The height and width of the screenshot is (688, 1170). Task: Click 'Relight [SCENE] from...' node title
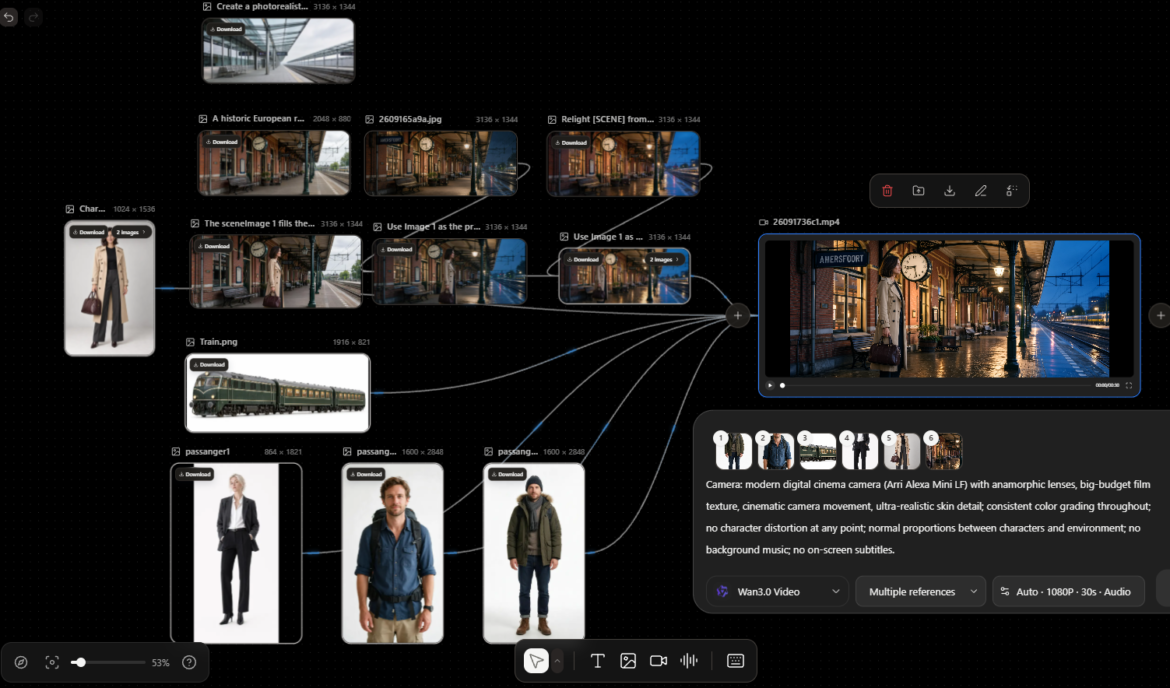pos(607,119)
